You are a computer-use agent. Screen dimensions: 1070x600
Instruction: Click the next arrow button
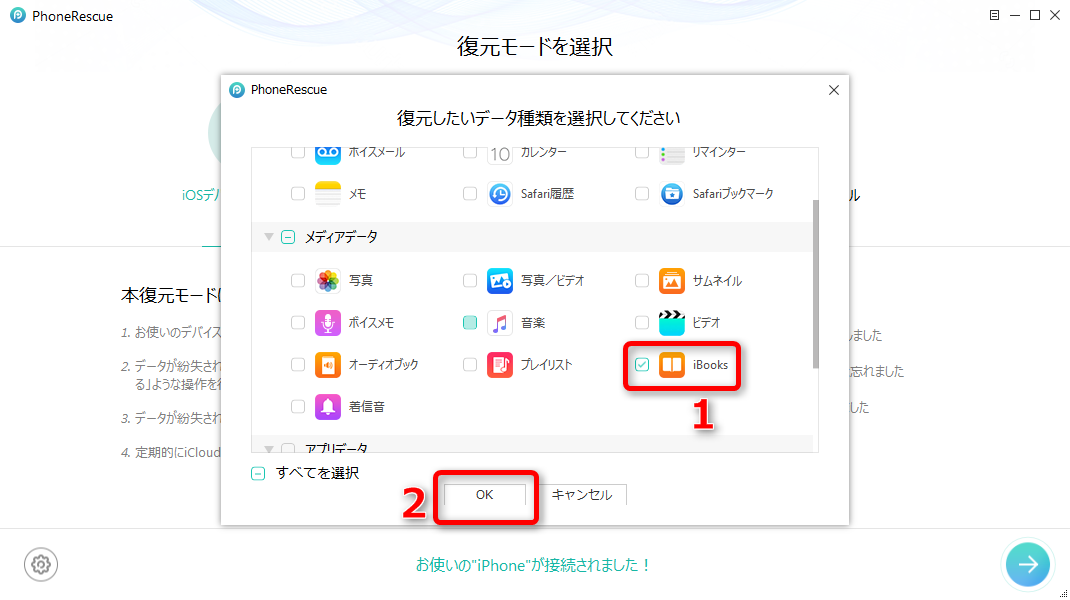pos(1028,564)
